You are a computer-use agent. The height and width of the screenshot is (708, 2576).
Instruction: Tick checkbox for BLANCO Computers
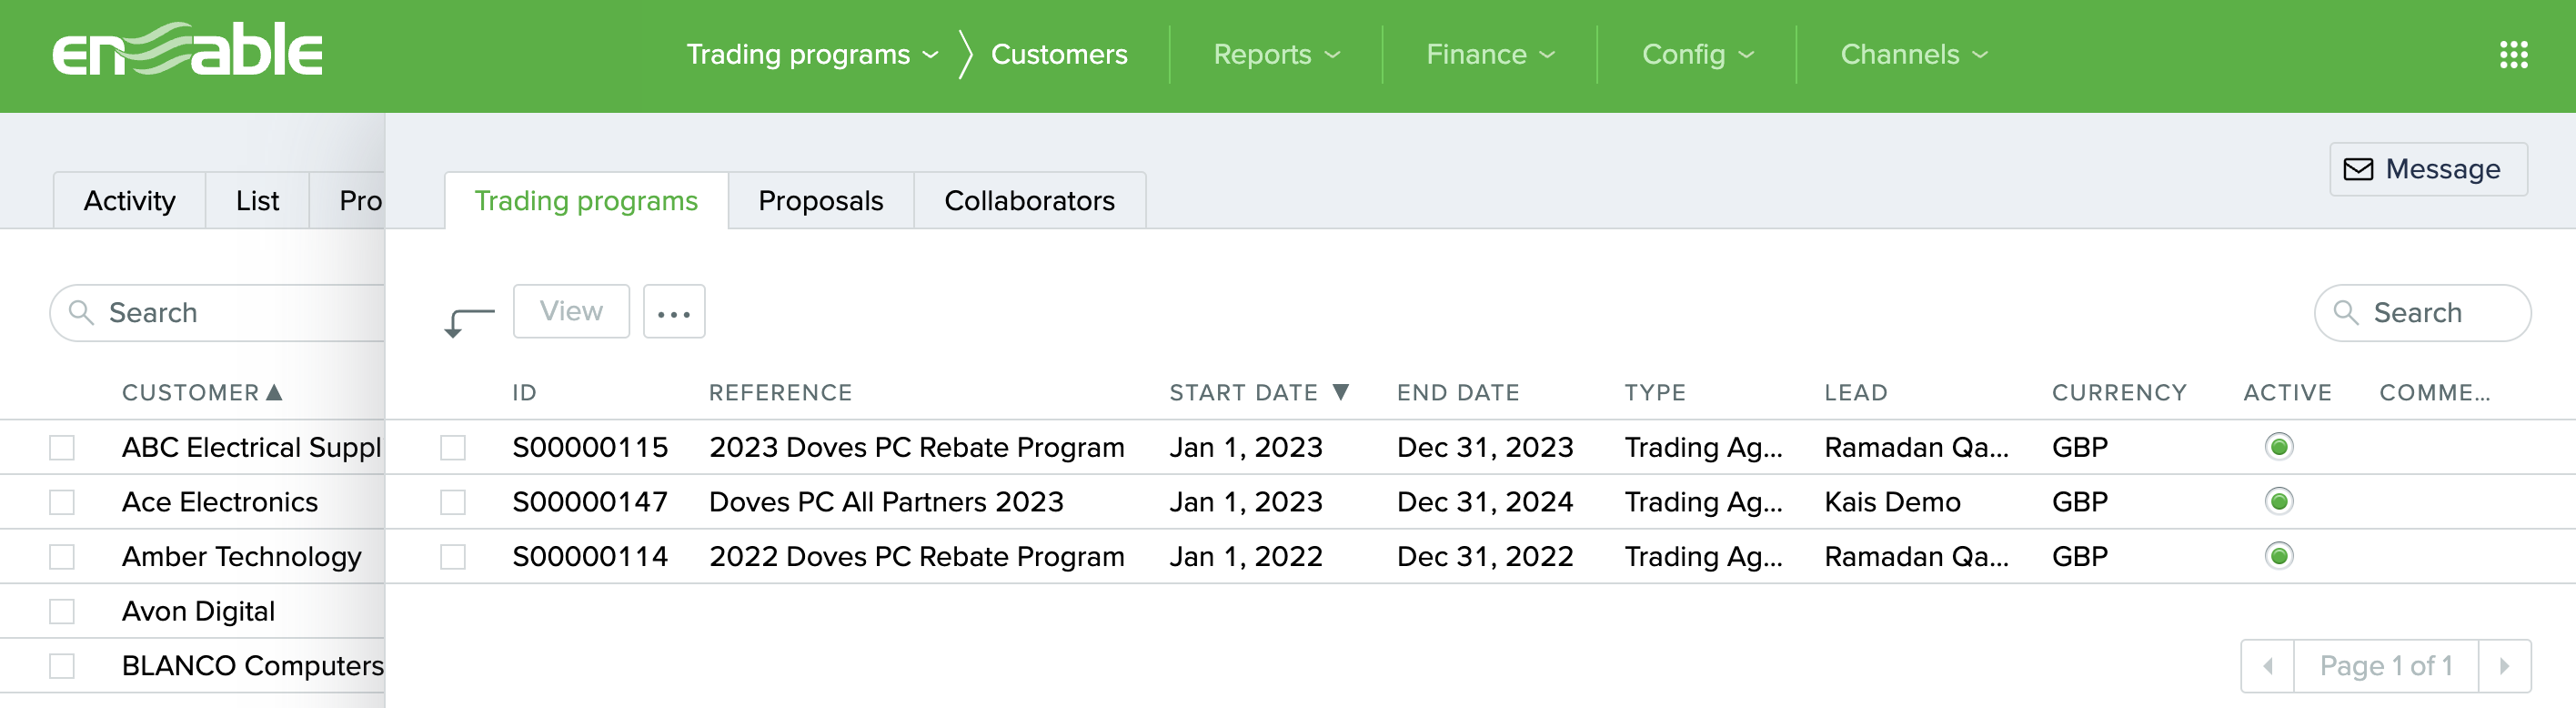(x=62, y=666)
